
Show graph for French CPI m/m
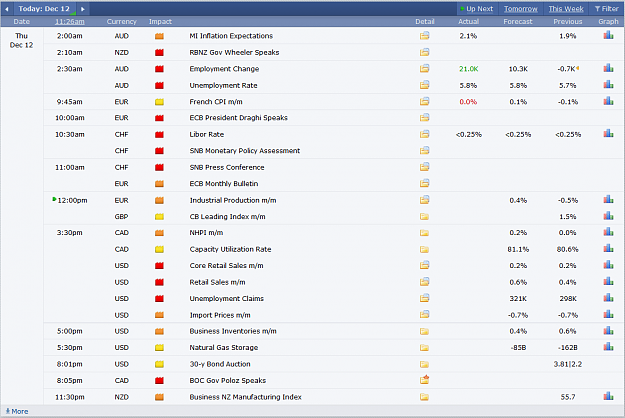(x=608, y=101)
